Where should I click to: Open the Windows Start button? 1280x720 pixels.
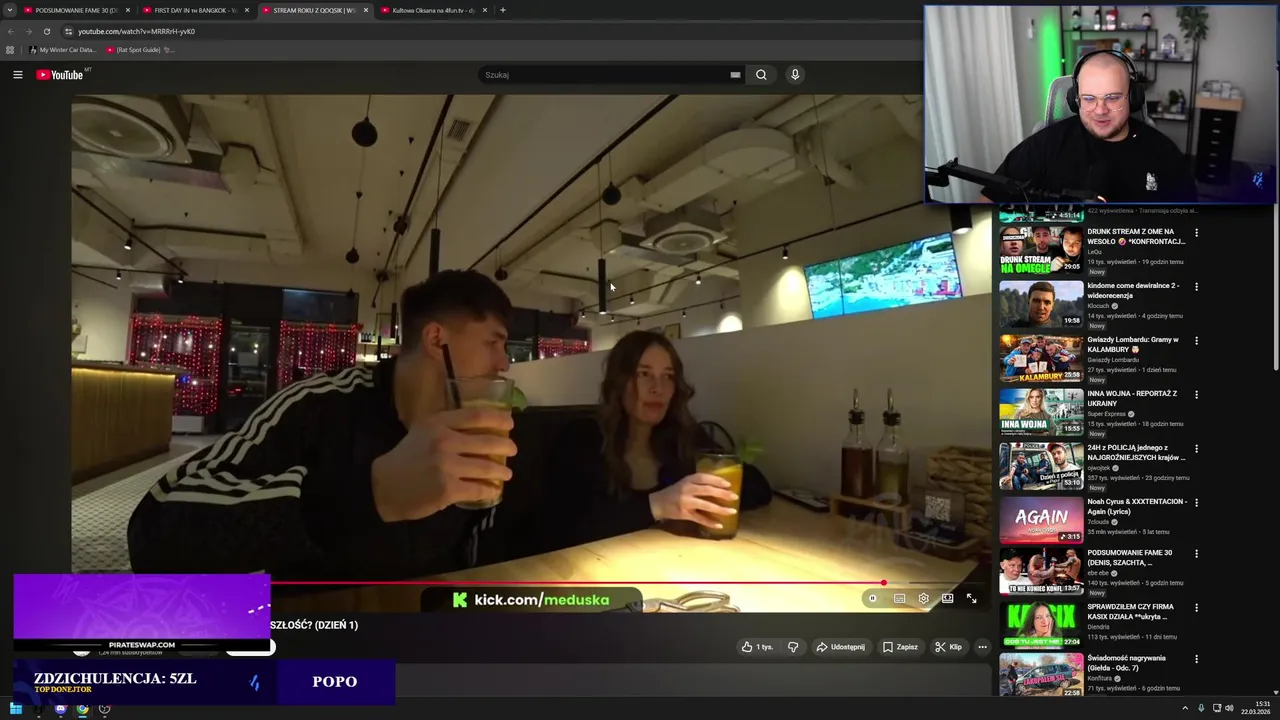tap(15, 709)
